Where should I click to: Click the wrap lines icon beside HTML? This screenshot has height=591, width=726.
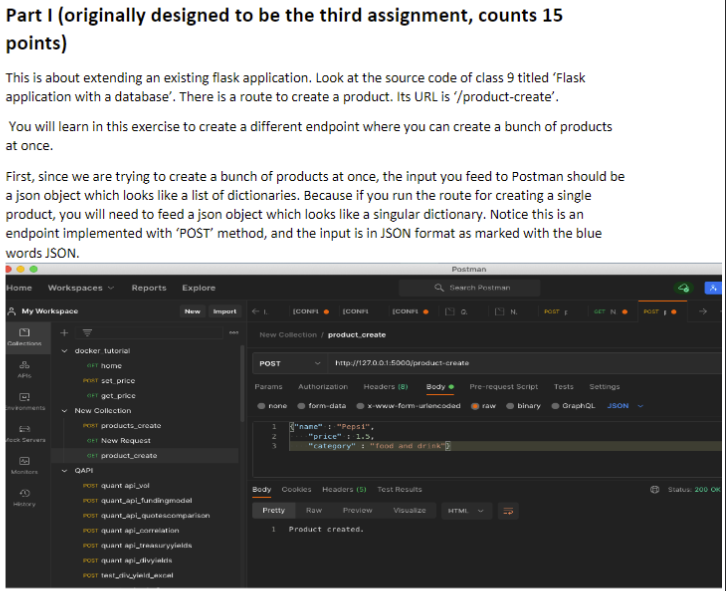pyautogui.click(x=508, y=511)
